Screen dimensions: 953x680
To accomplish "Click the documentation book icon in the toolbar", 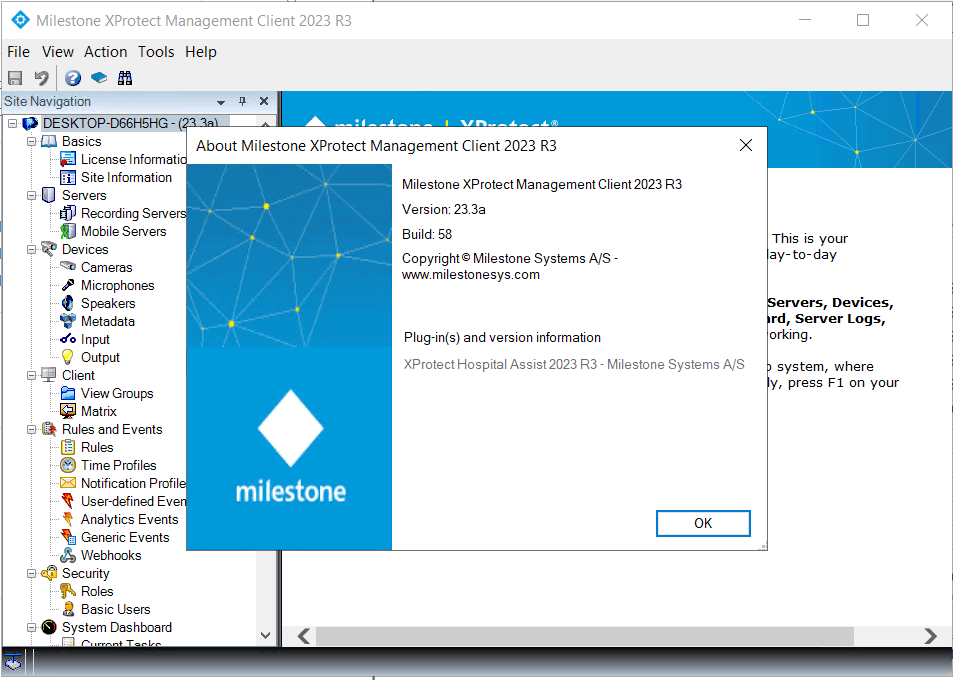I will [97, 77].
